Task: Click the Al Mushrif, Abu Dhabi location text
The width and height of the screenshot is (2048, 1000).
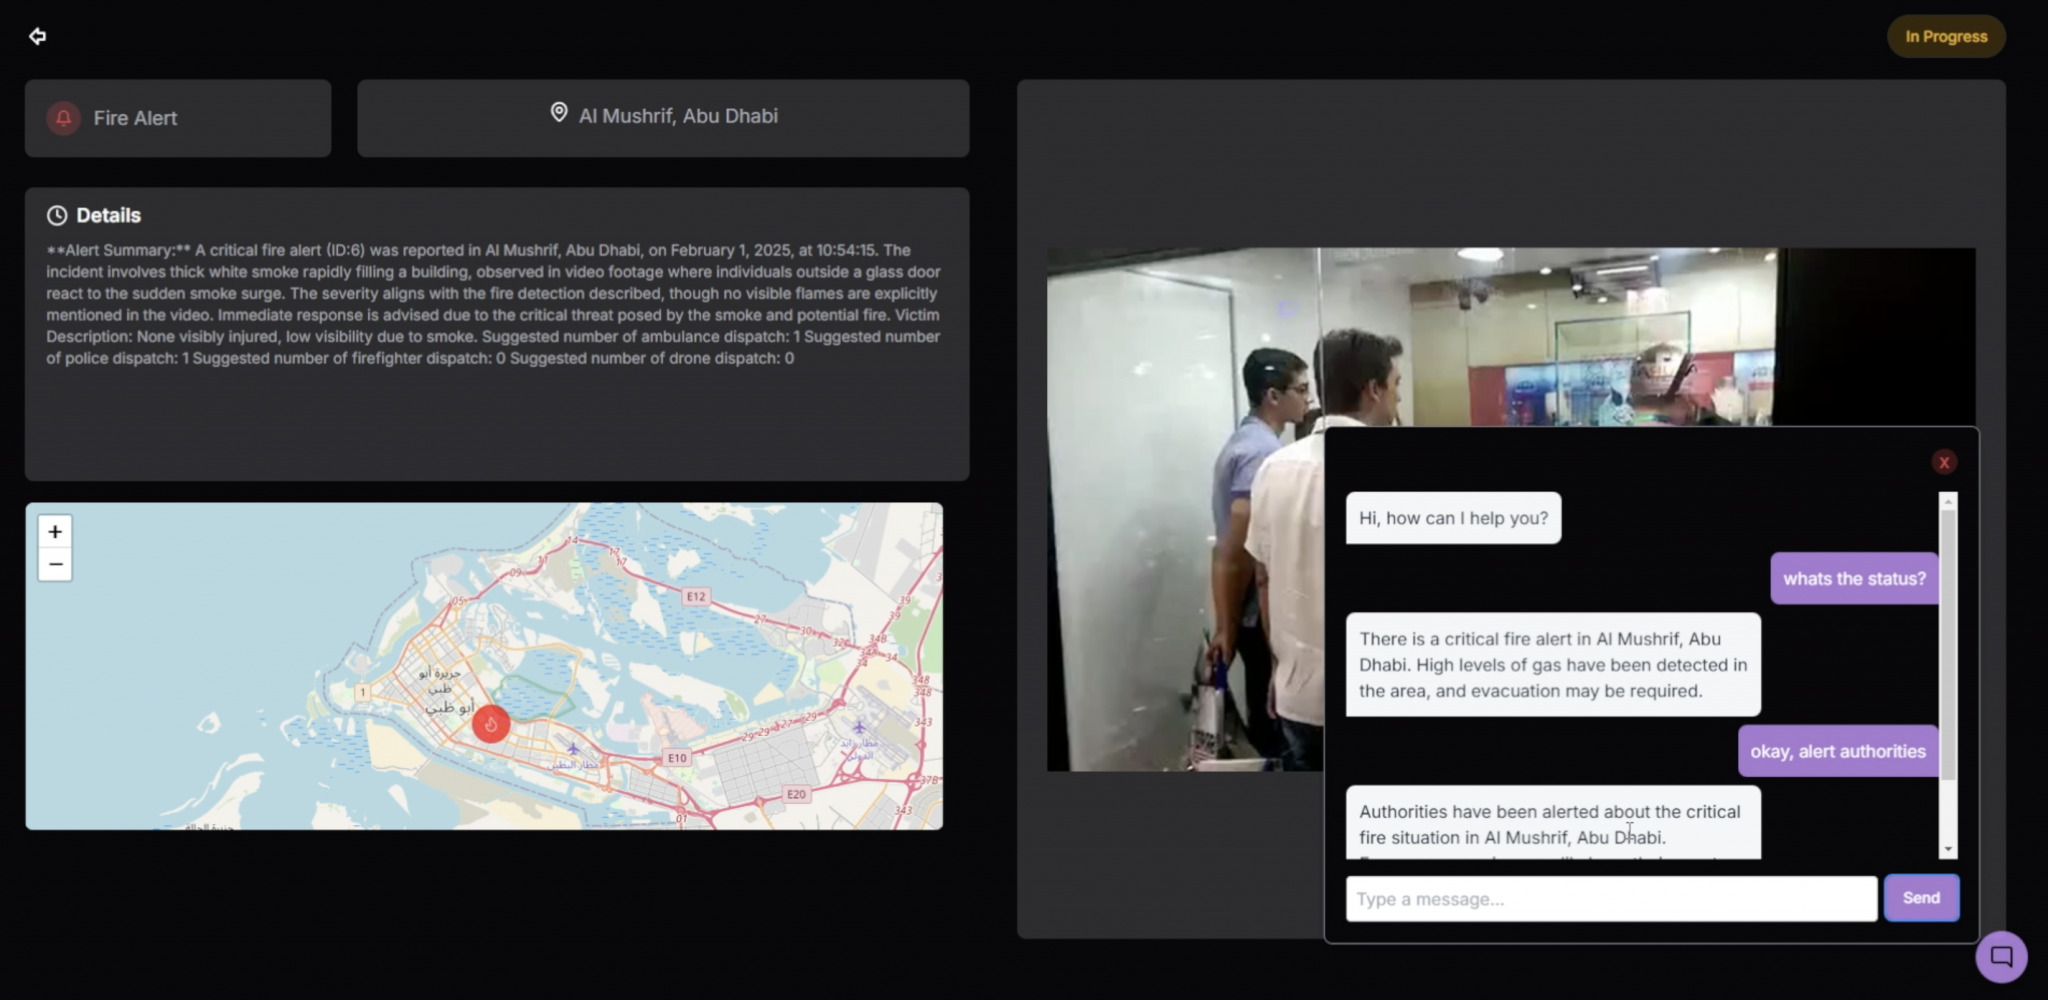Action: (x=678, y=116)
